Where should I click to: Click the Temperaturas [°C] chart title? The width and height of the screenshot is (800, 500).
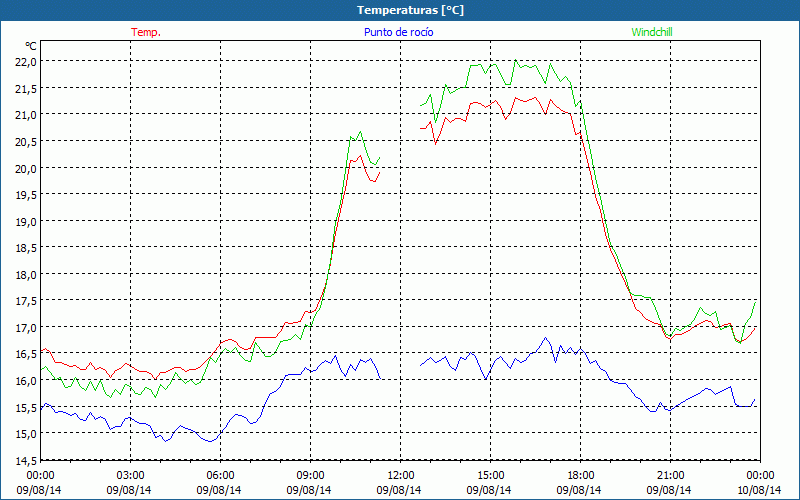coord(410,10)
